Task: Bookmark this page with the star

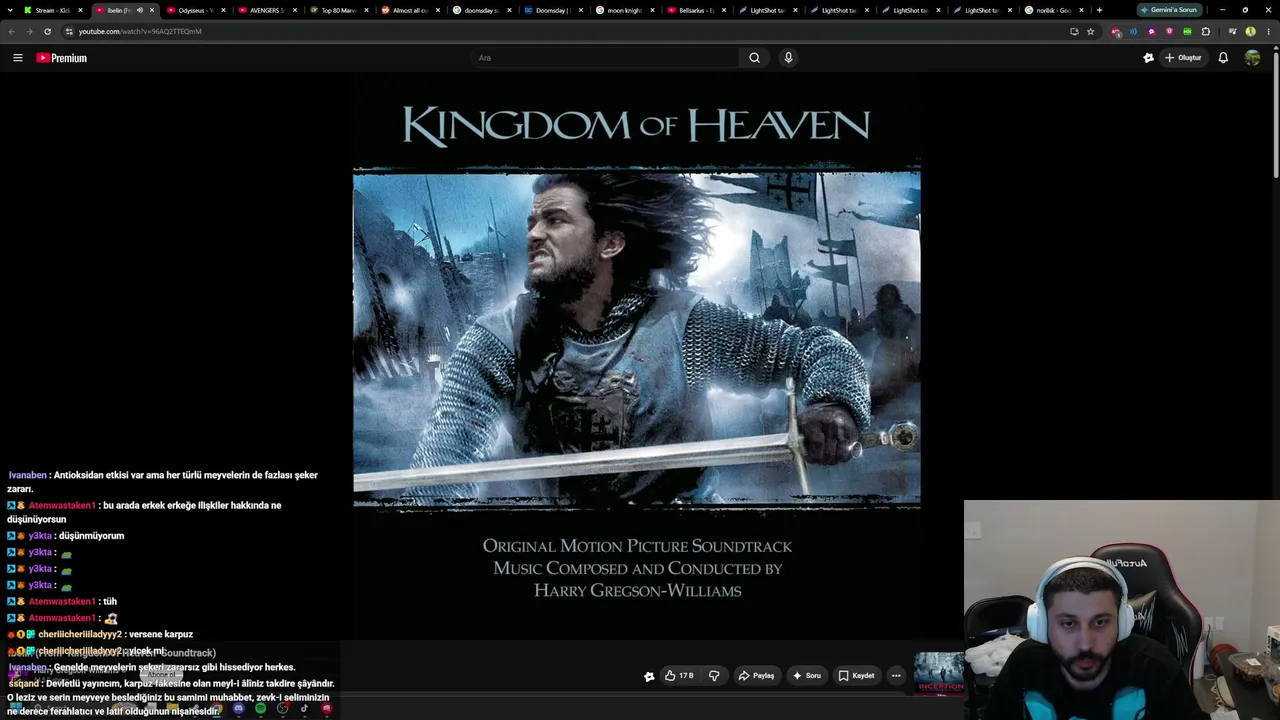Action: (1091, 31)
